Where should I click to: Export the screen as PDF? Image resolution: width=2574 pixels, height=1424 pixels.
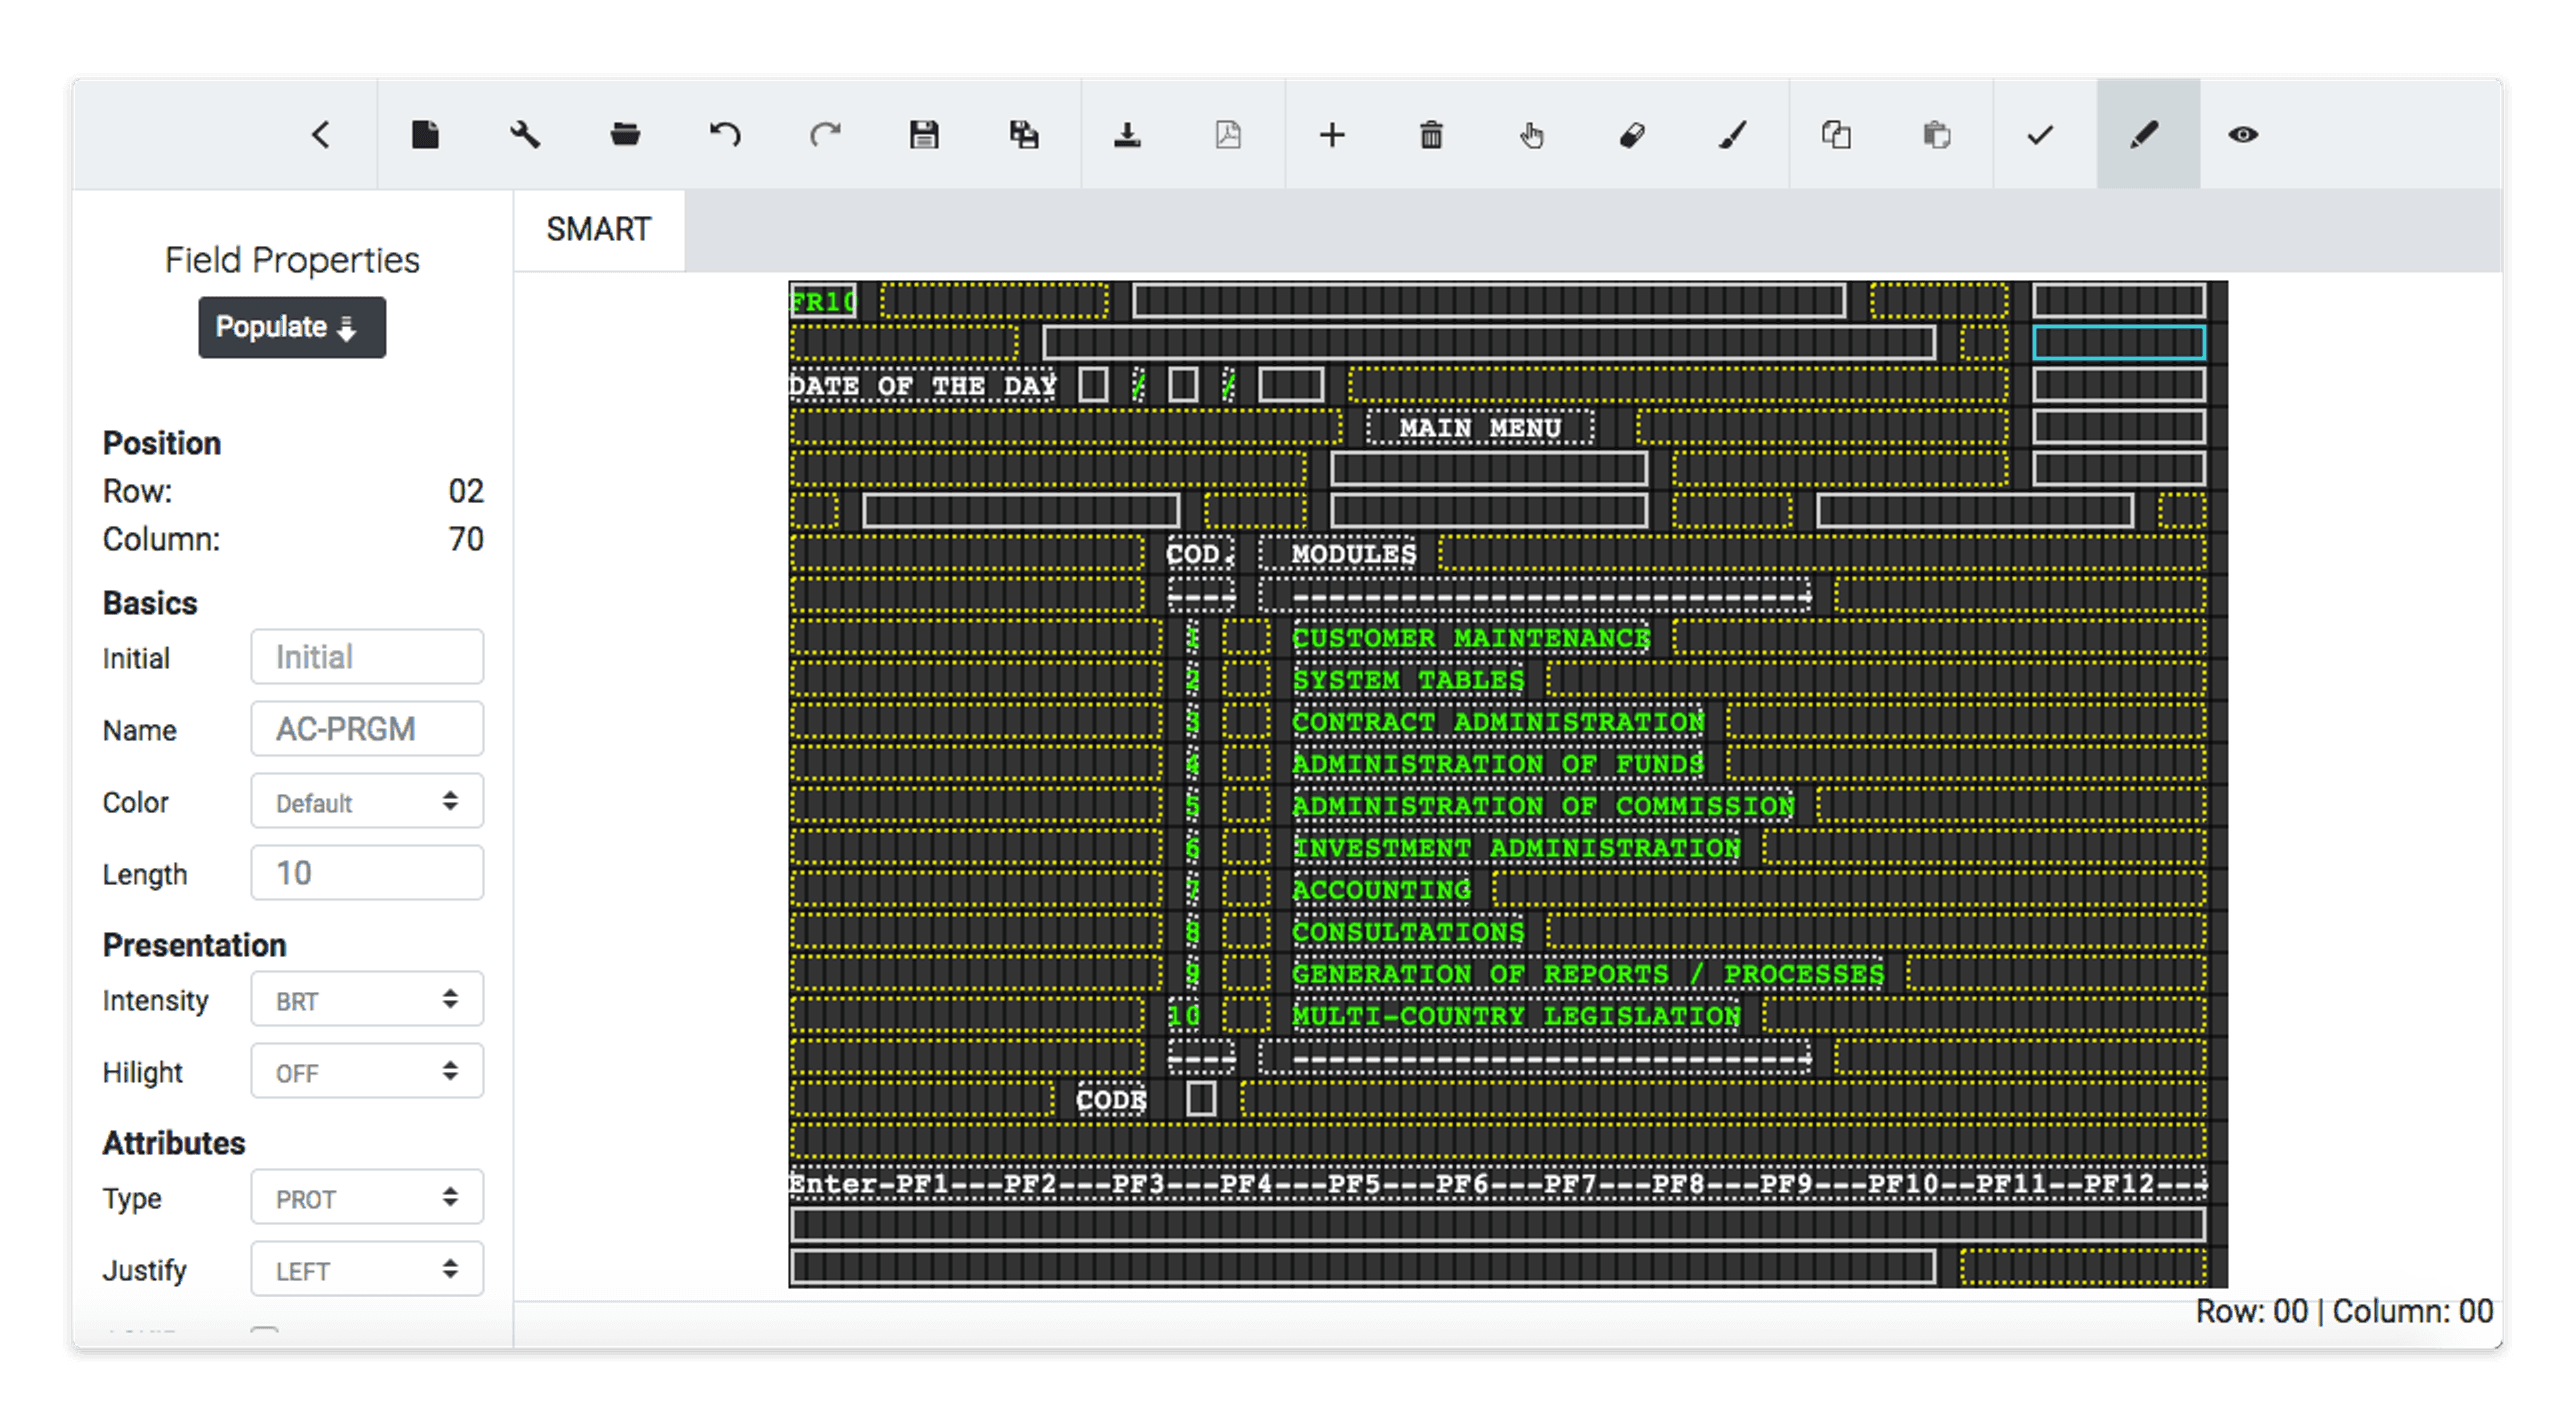coord(1228,135)
